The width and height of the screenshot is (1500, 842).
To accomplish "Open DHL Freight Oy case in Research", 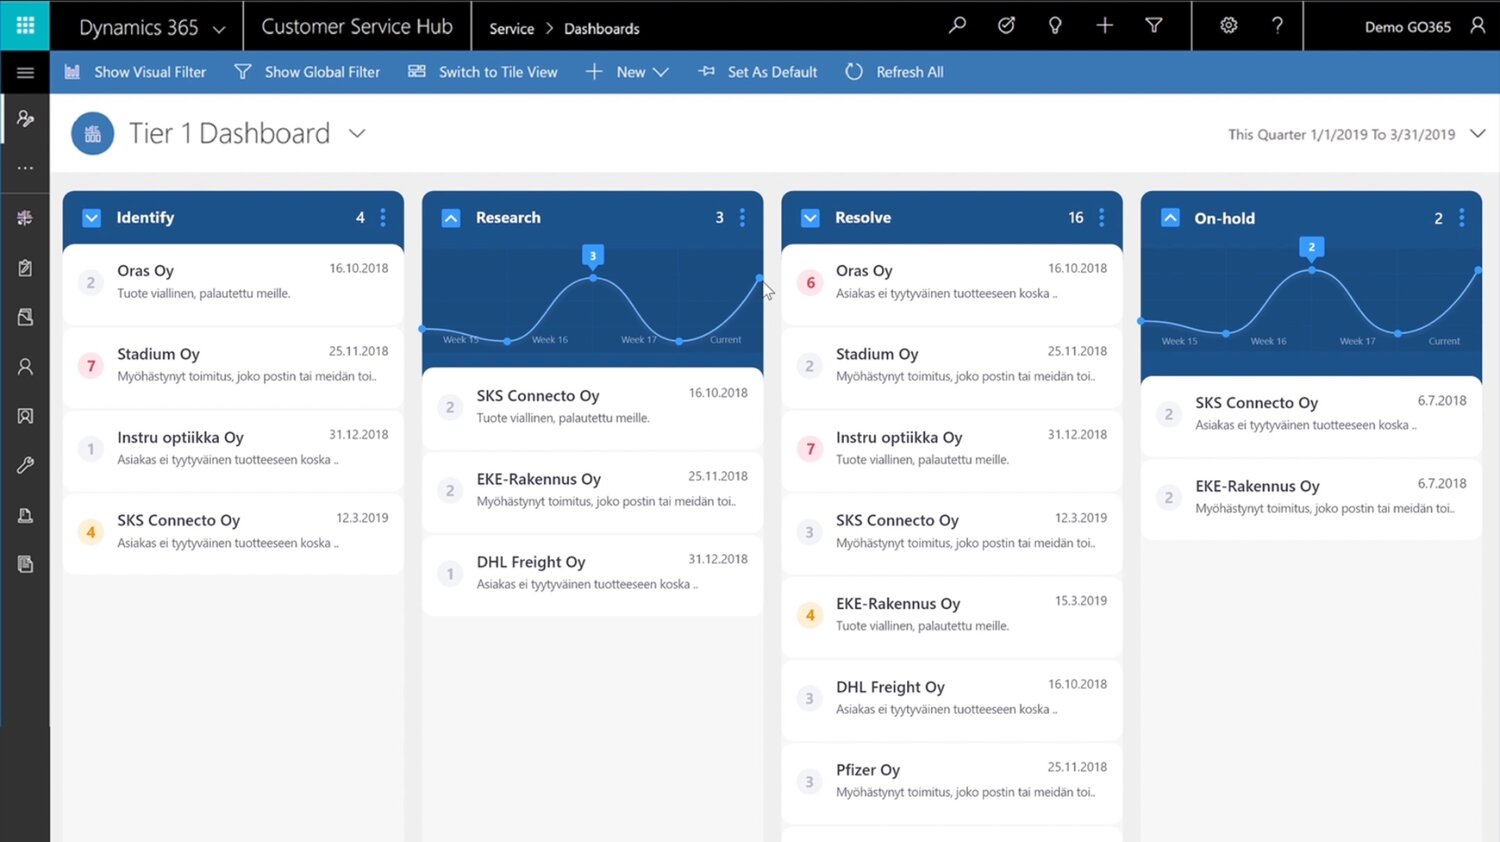I will [x=593, y=574].
